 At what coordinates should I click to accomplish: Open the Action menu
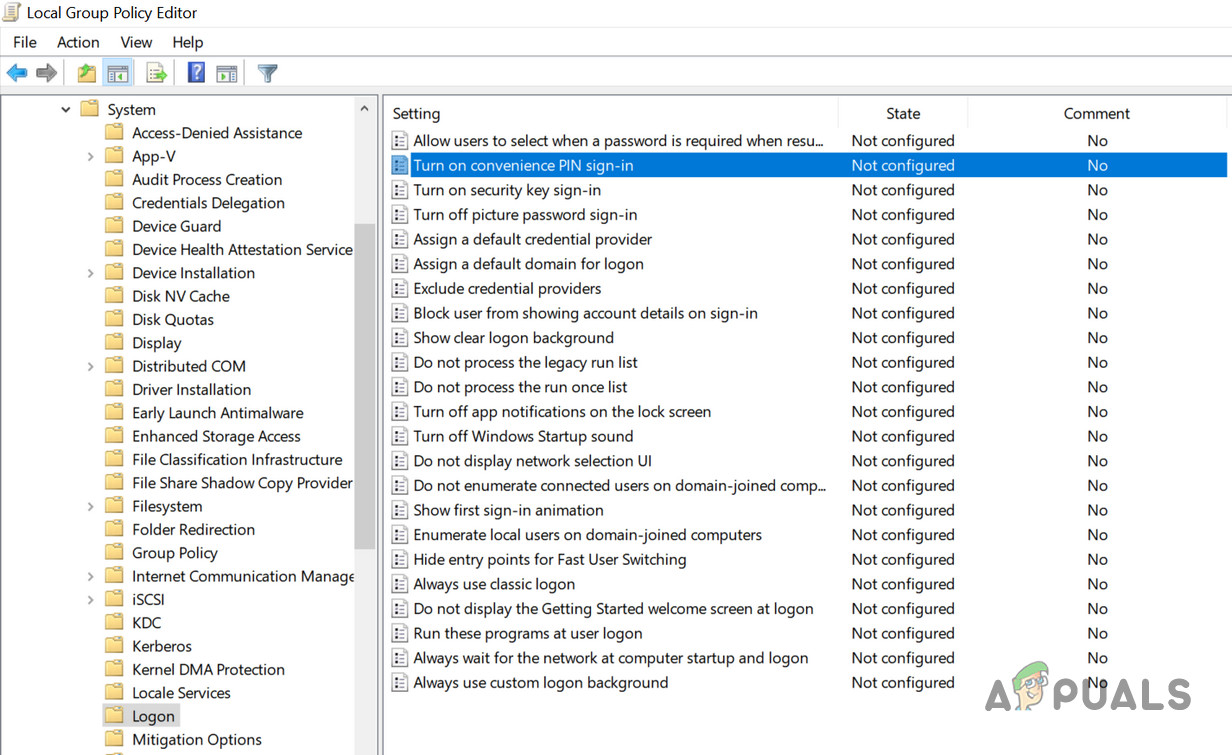pyautogui.click(x=78, y=42)
